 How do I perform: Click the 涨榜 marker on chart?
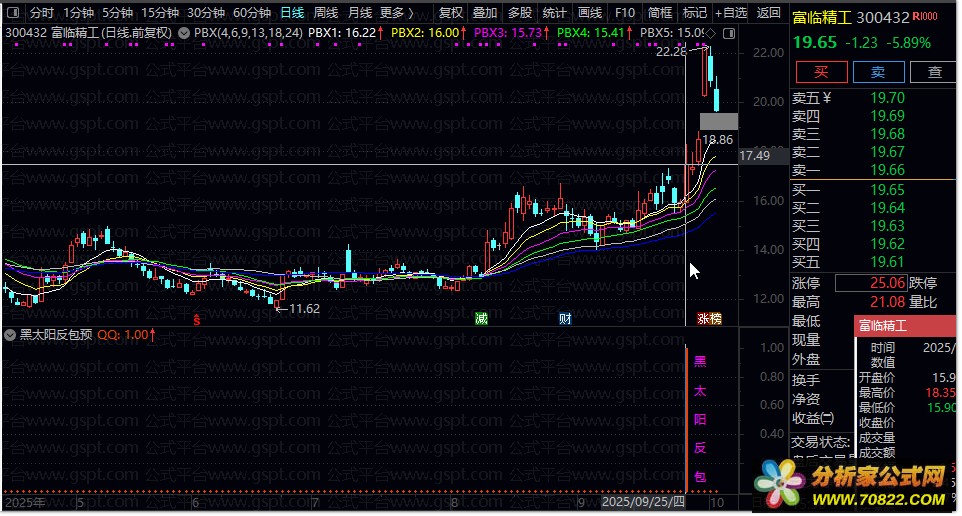coord(709,318)
